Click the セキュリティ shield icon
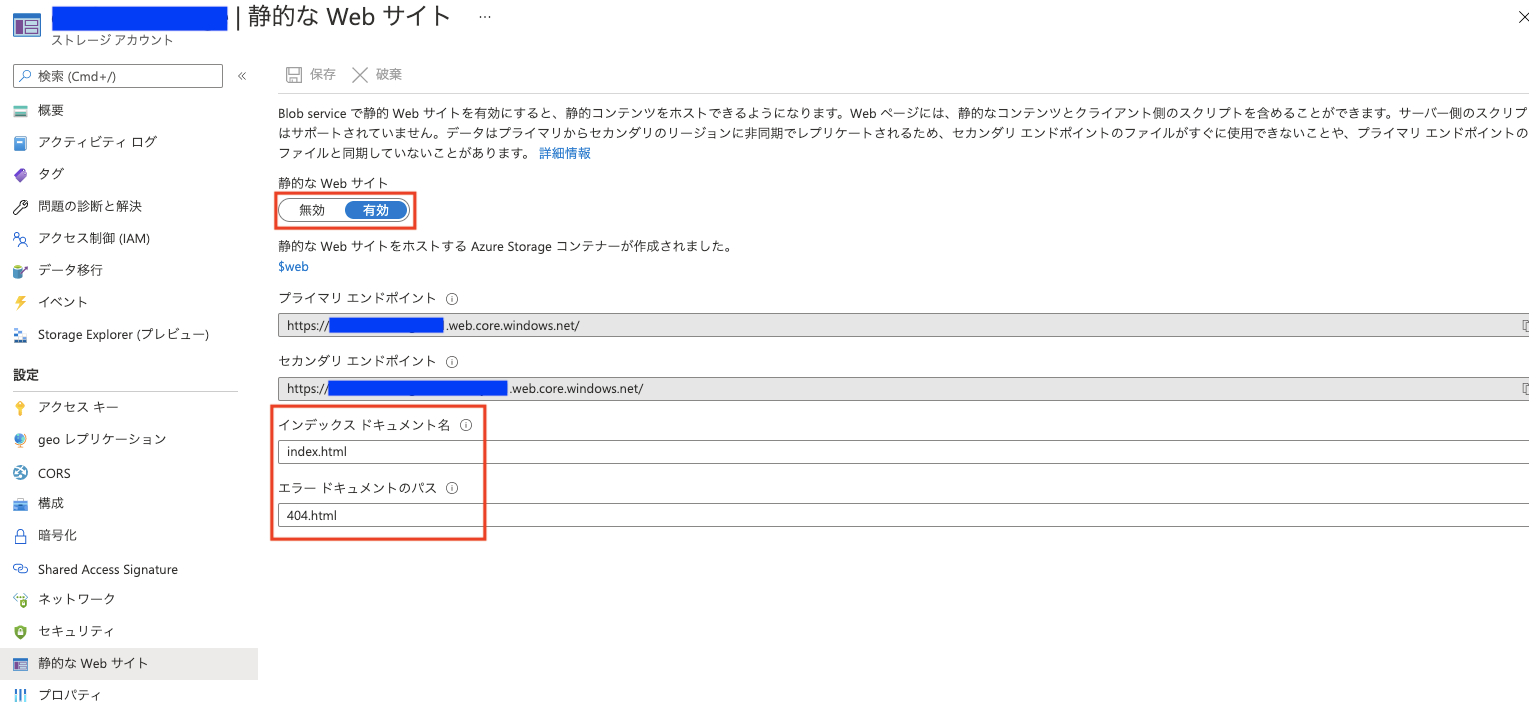 [21, 632]
